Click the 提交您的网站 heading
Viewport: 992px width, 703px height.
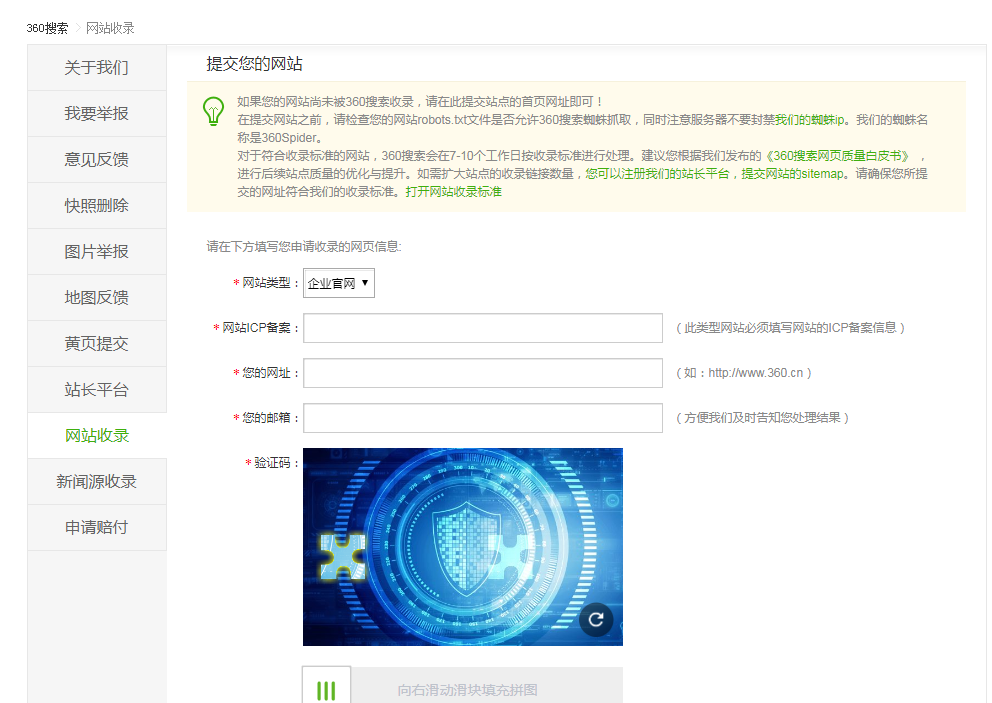point(254,64)
